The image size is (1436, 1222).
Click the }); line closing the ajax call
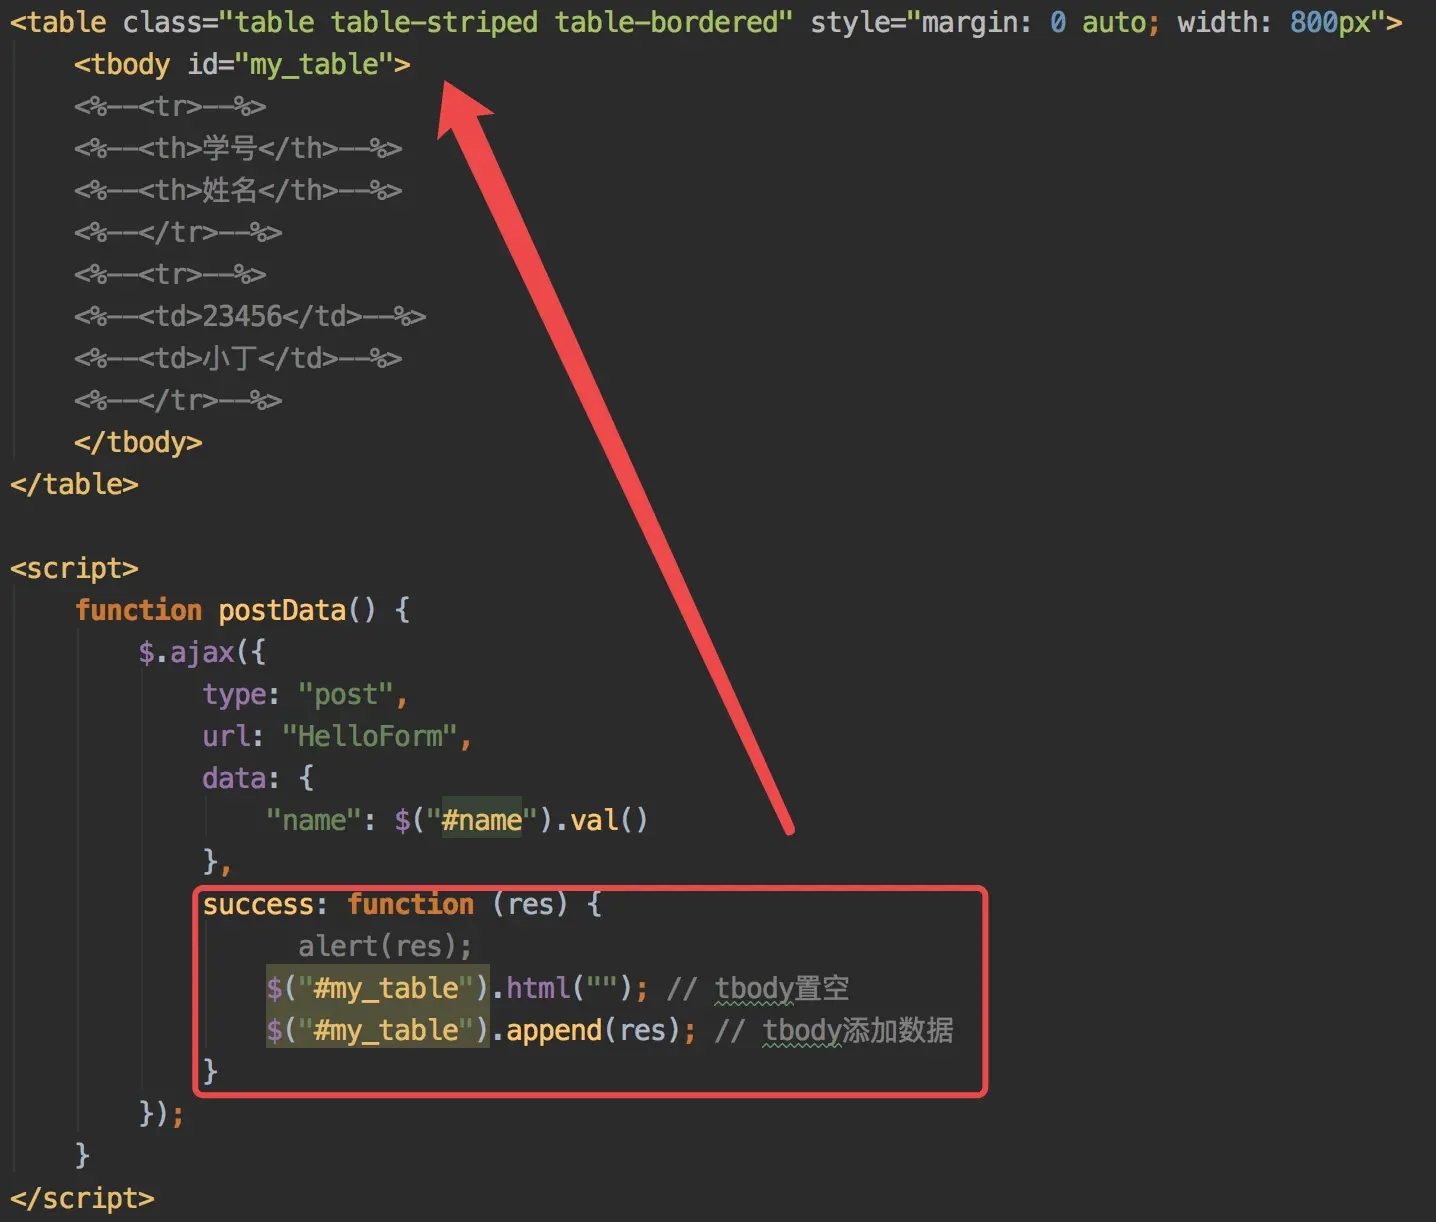click(x=162, y=1114)
